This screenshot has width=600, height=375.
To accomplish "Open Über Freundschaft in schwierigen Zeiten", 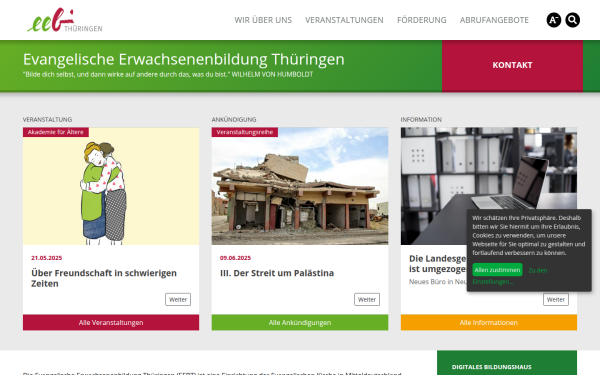I will 104,278.
